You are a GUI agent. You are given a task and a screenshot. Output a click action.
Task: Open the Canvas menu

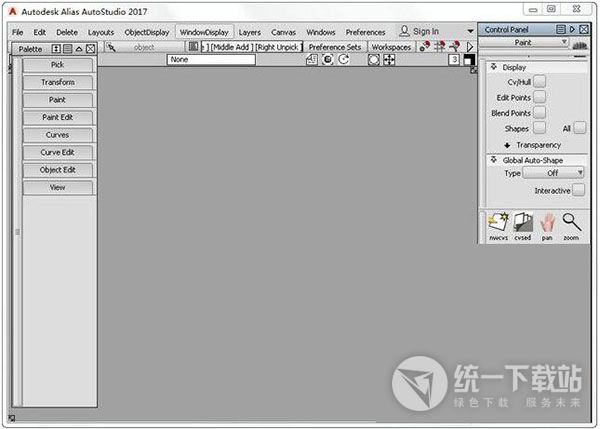(284, 32)
